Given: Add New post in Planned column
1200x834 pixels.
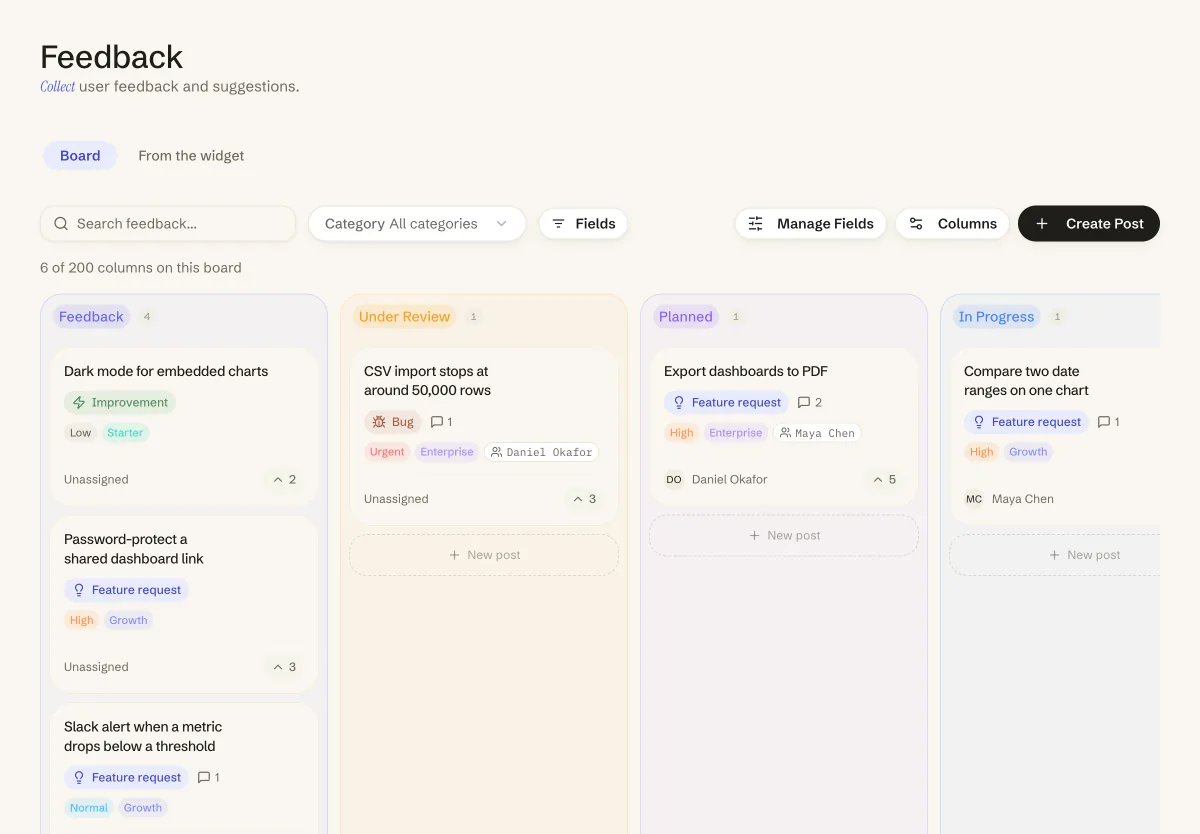Looking at the screenshot, I should pos(784,536).
